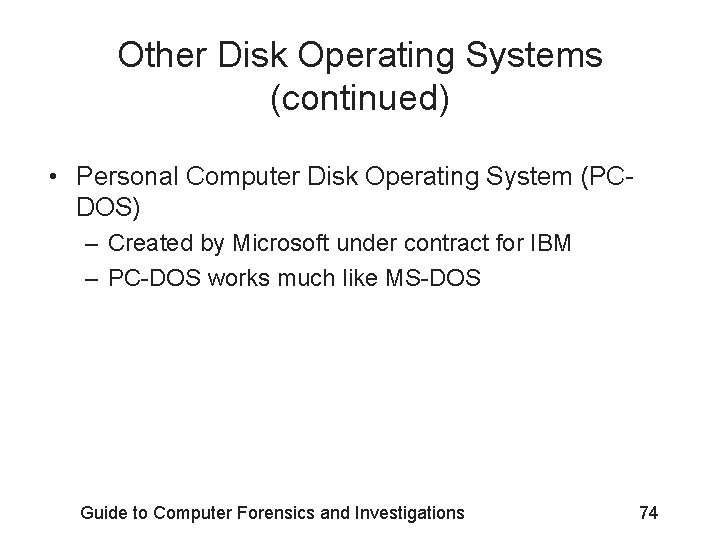
Task: Click the dash before 'Created by Microsoft'
Action: [x=91, y=245]
